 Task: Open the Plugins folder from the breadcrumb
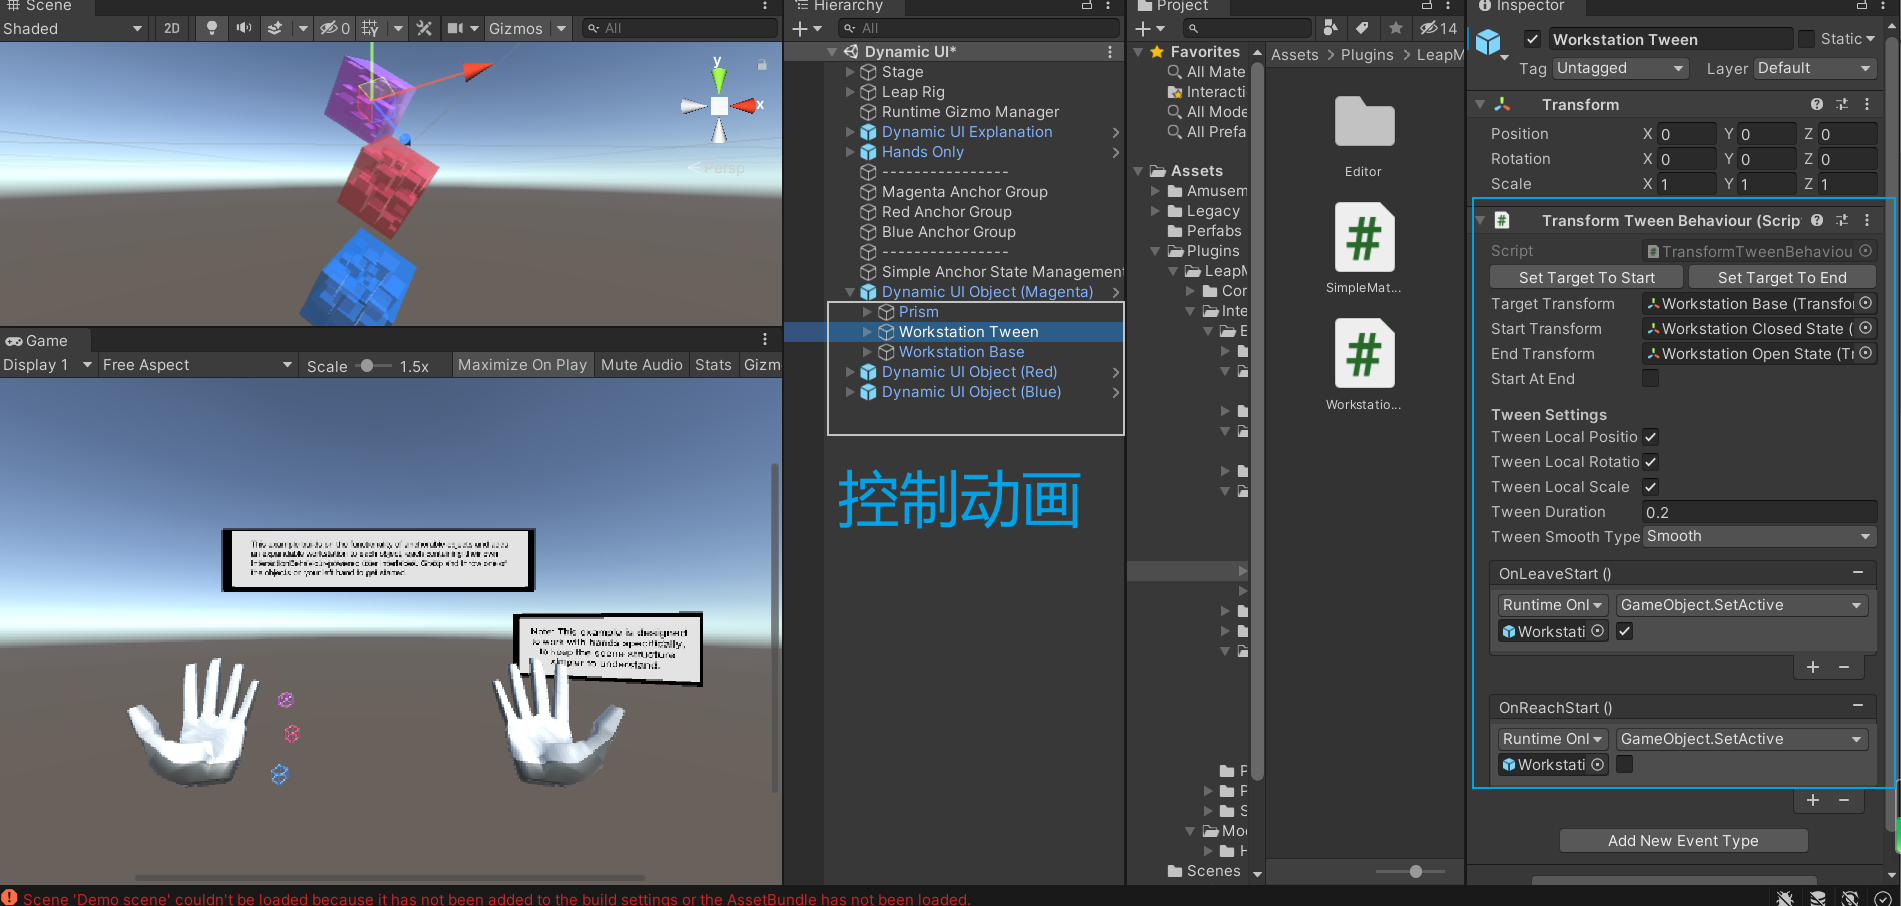(1367, 55)
